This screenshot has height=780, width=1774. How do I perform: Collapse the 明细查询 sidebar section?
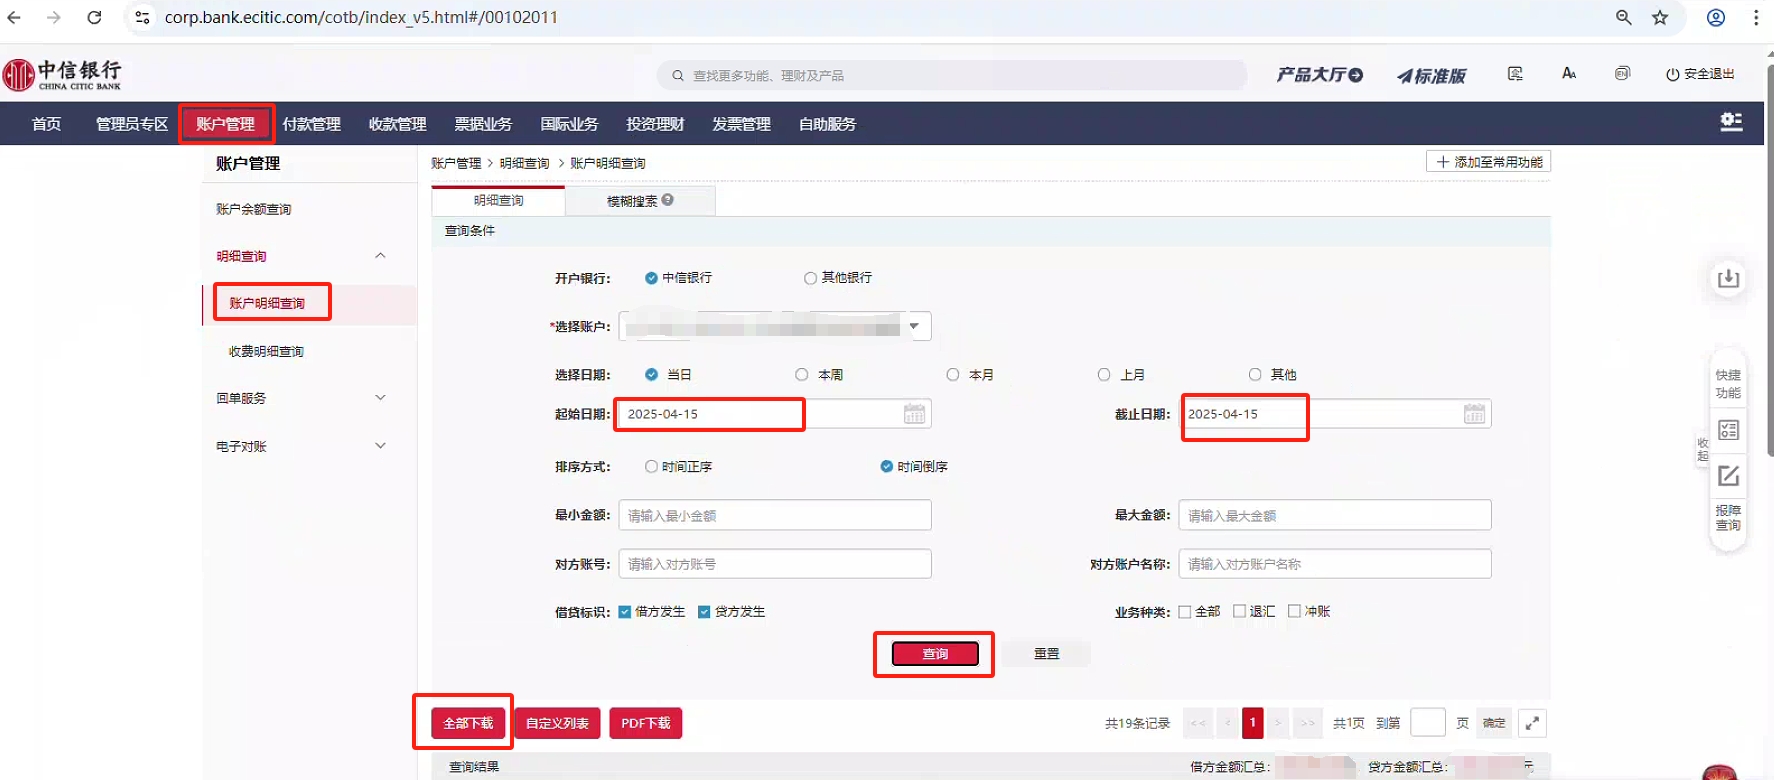tap(380, 256)
